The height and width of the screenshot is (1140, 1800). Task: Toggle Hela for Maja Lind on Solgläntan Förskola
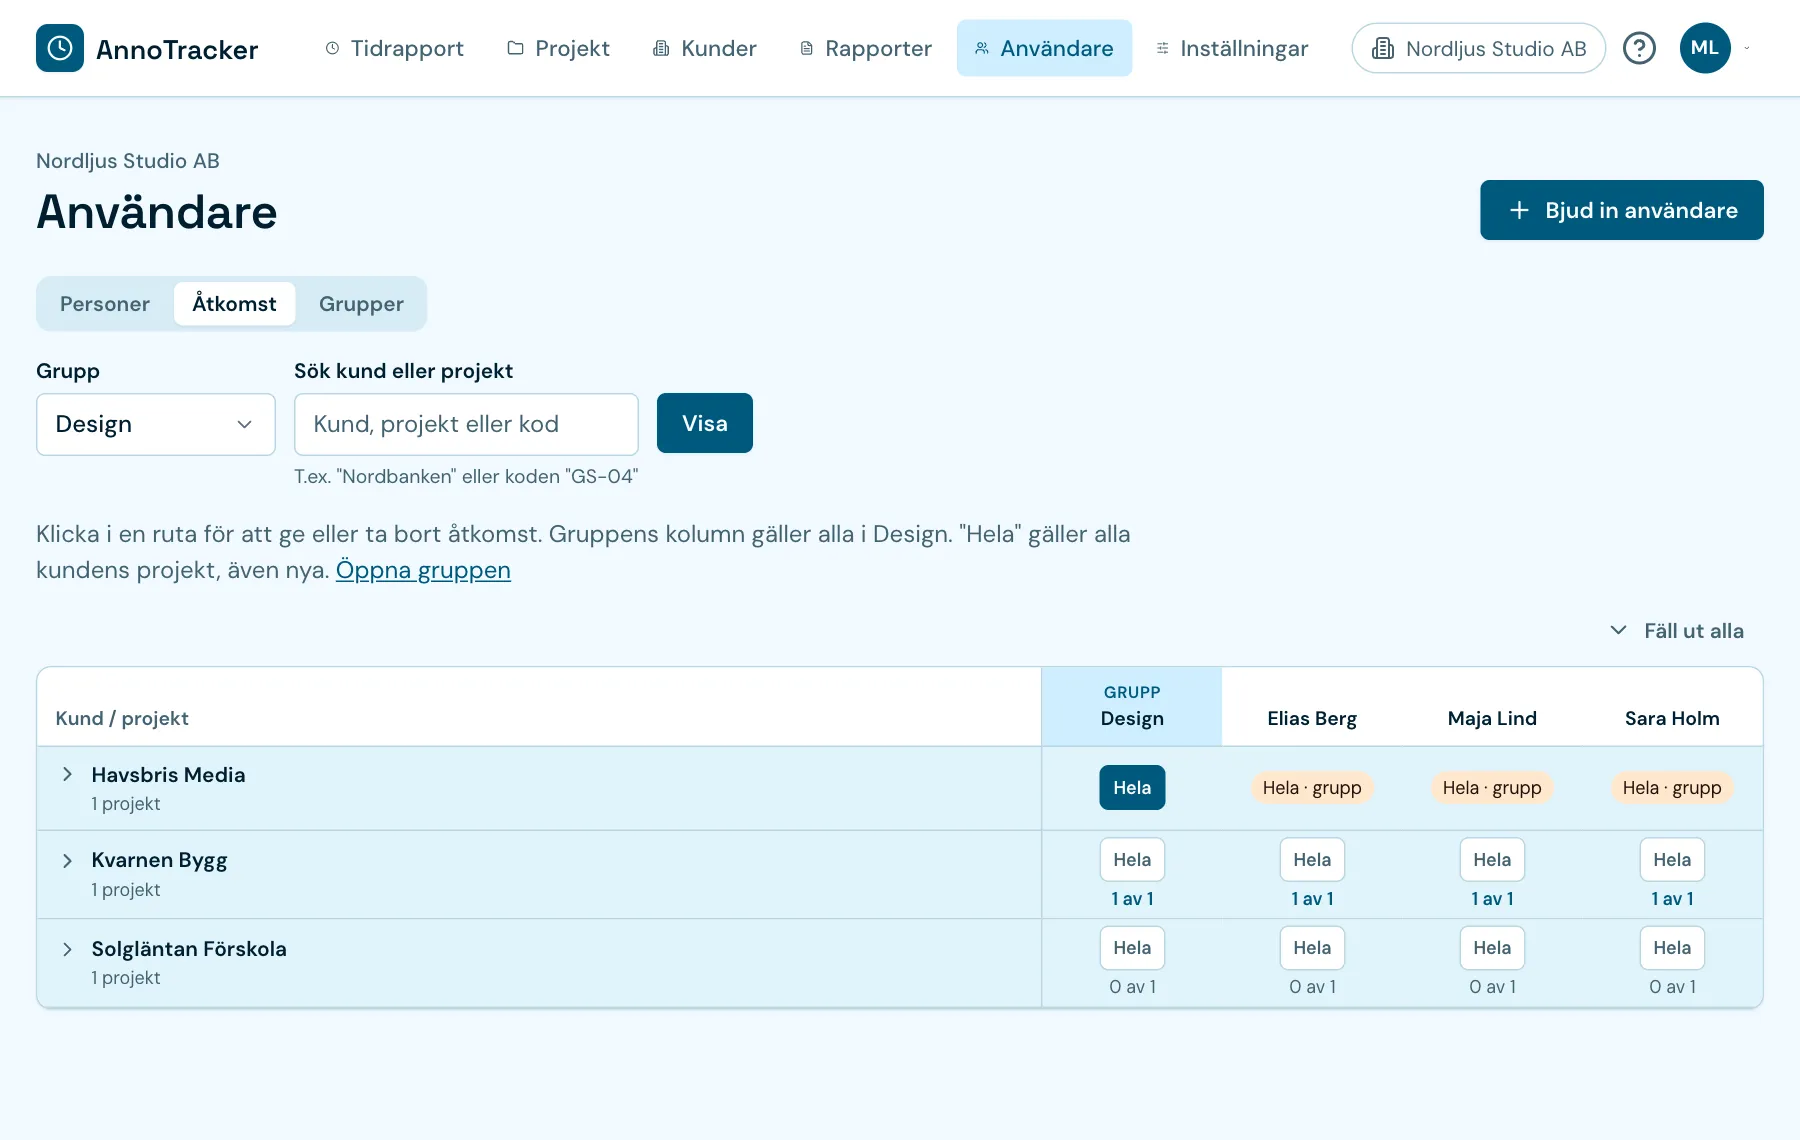pos(1492,948)
